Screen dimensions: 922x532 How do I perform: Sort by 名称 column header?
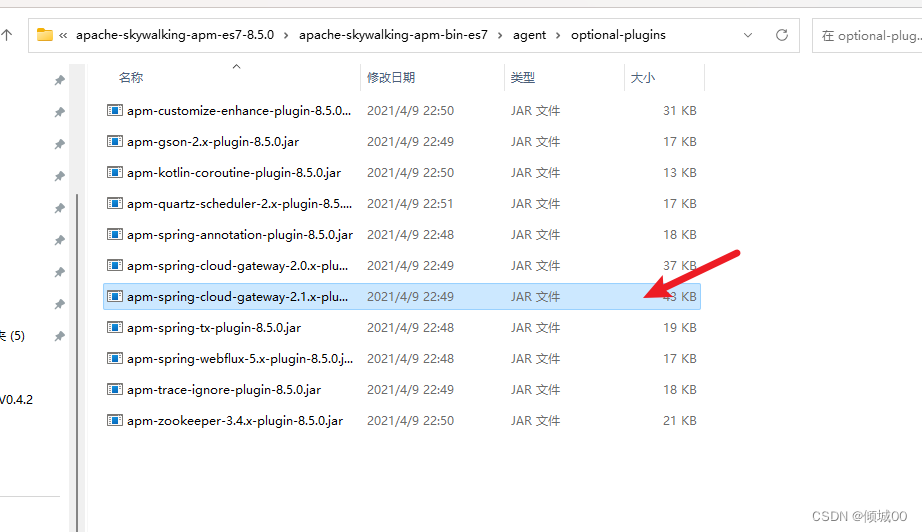coord(131,78)
